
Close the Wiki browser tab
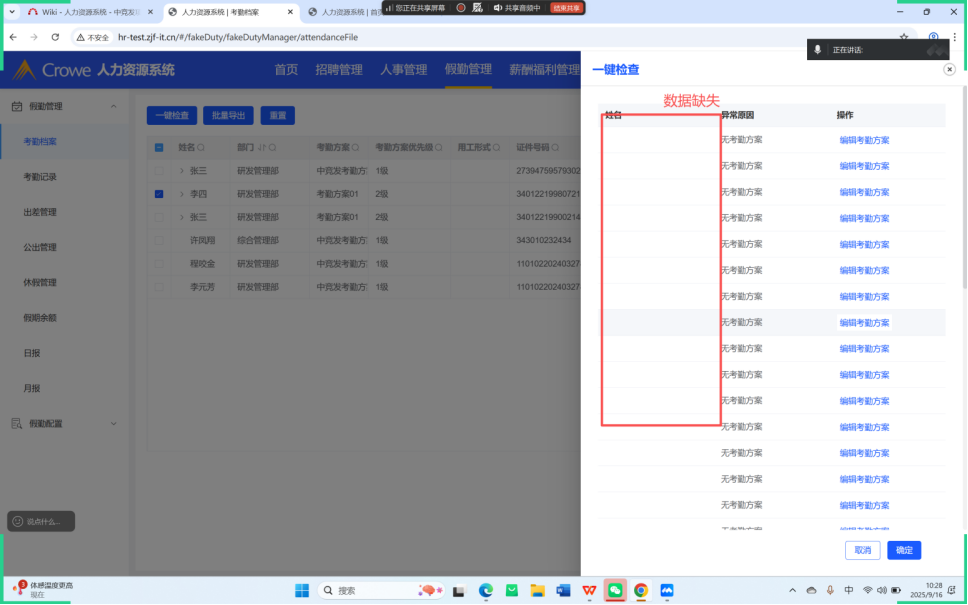pyautogui.click(x=151, y=12)
